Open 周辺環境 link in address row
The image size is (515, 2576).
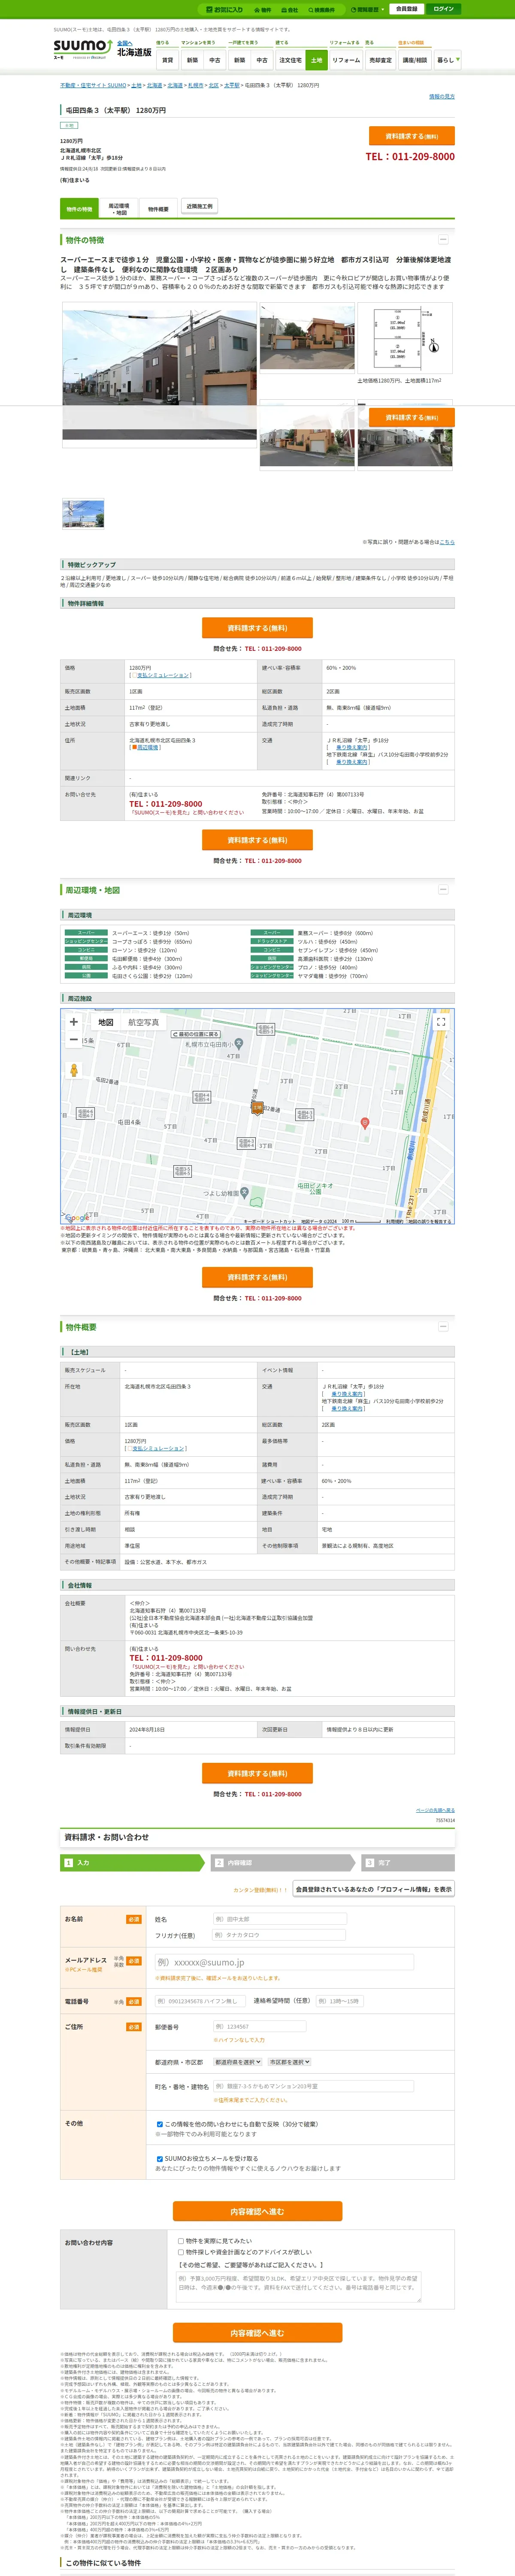147,747
